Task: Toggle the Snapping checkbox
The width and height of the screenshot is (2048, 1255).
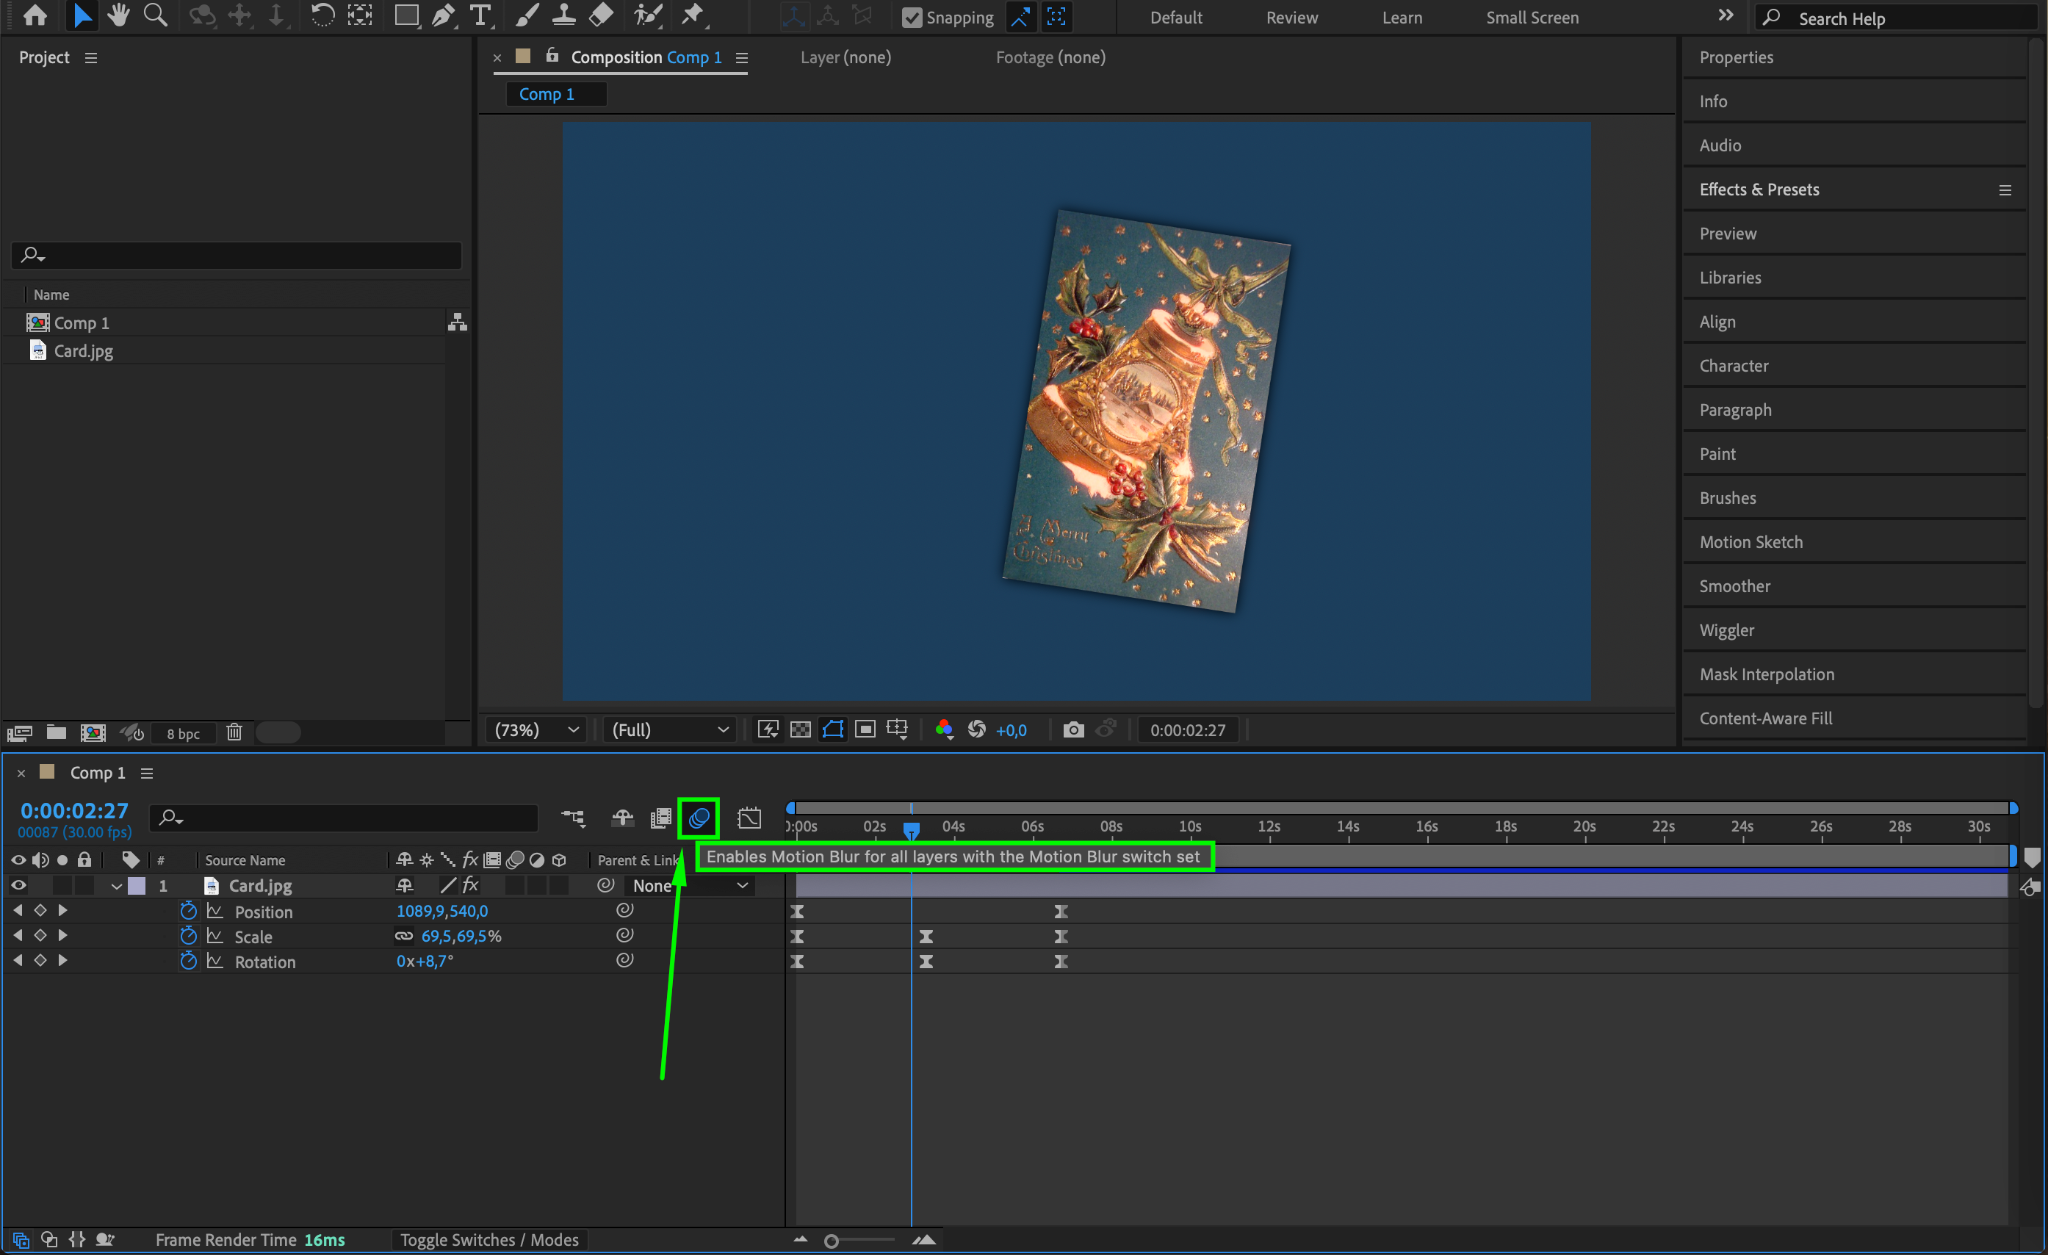Action: click(x=911, y=17)
